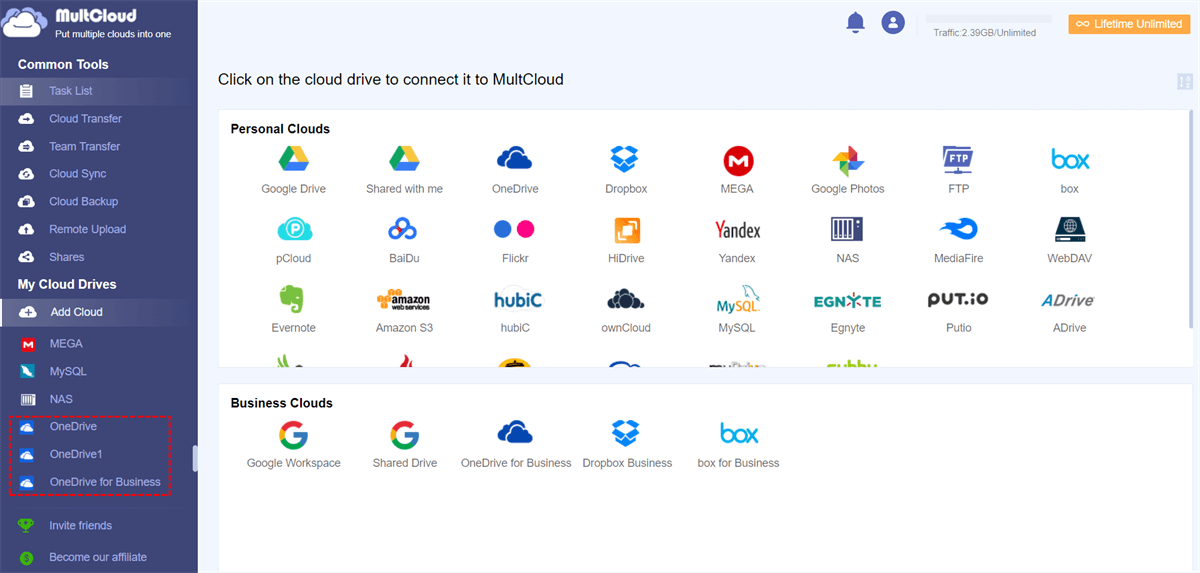
Task: Open the user account avatar
Action: (893, 23)
